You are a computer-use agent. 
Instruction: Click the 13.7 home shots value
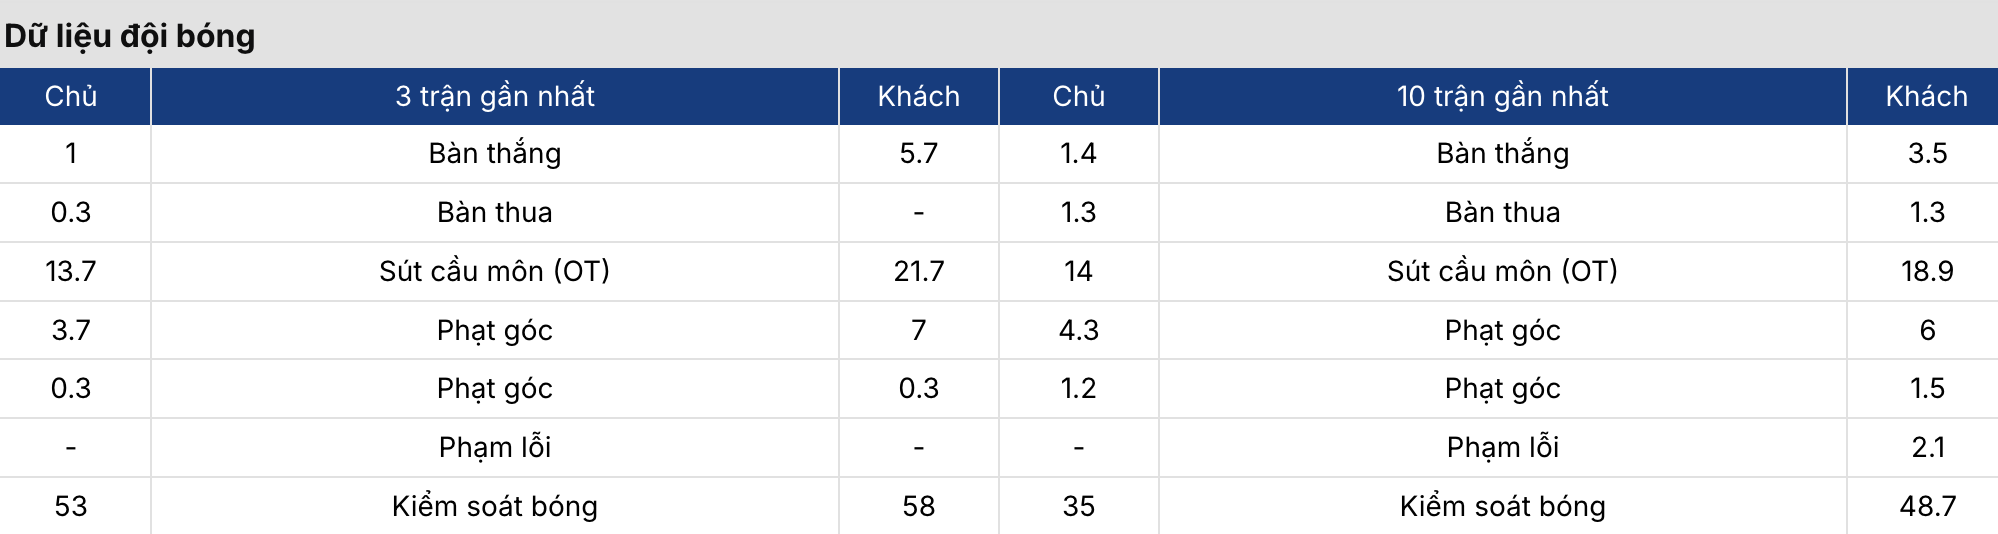[71, 271]
